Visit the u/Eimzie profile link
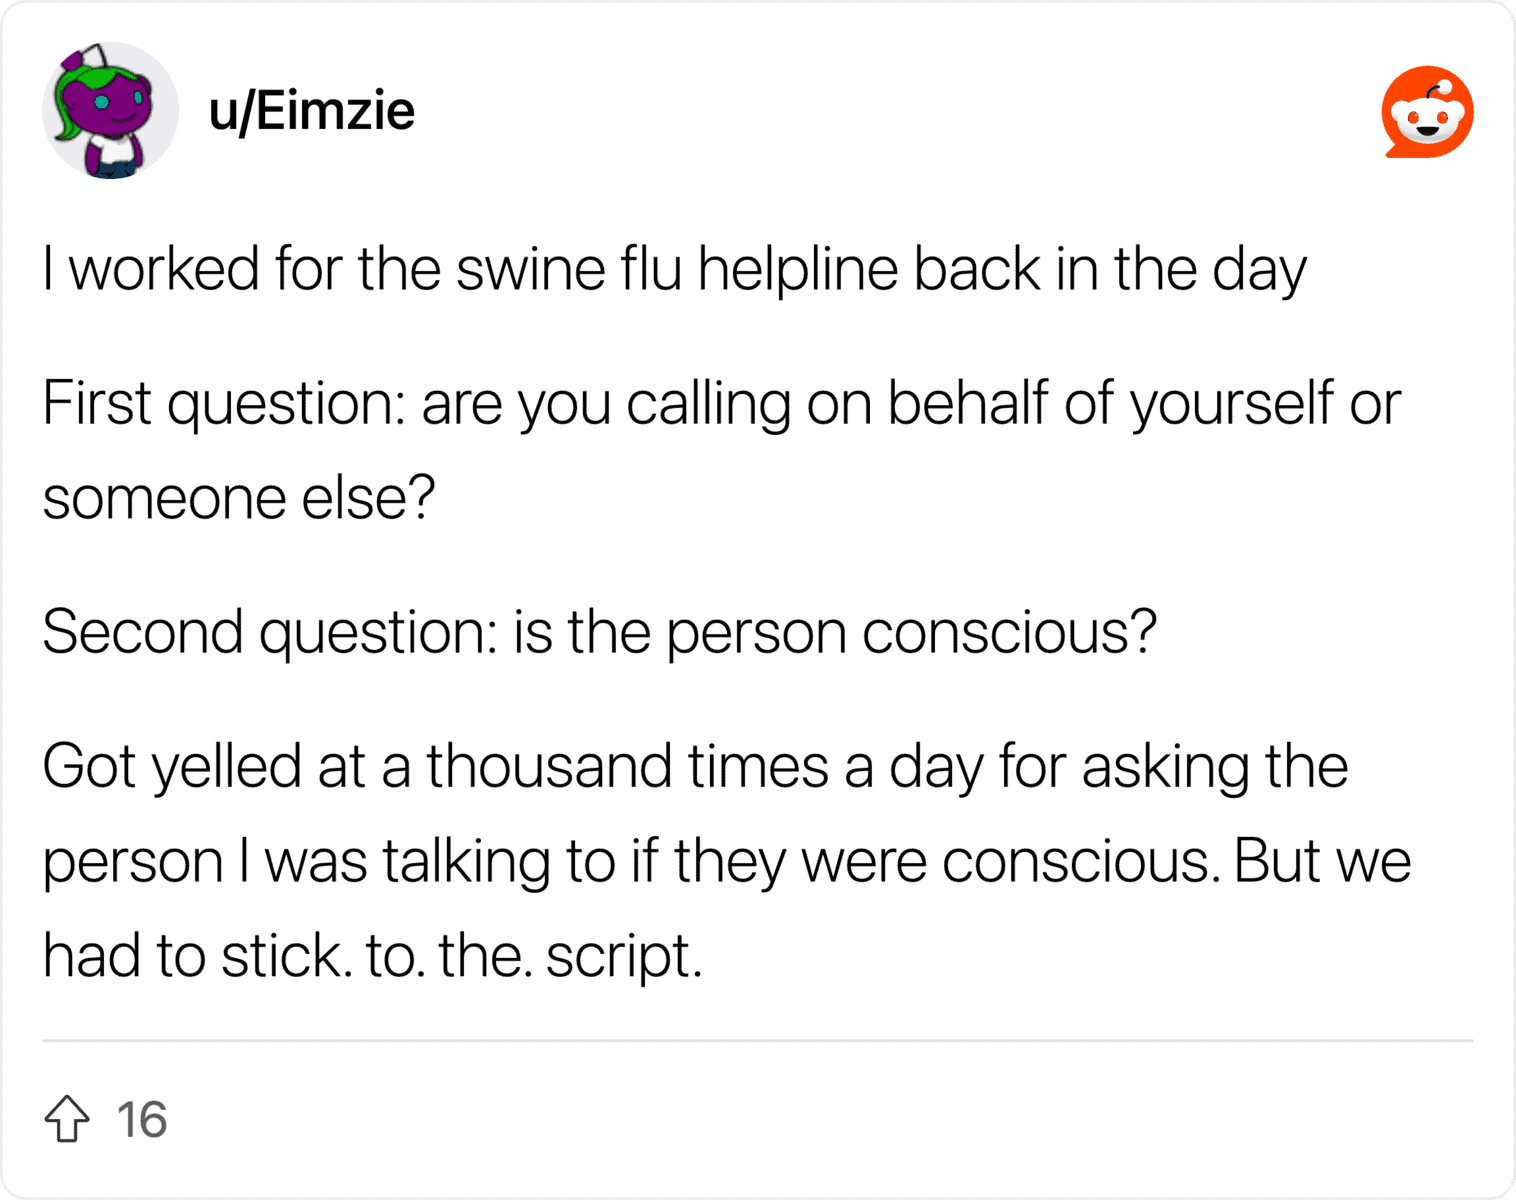 (x=311, y=110)
